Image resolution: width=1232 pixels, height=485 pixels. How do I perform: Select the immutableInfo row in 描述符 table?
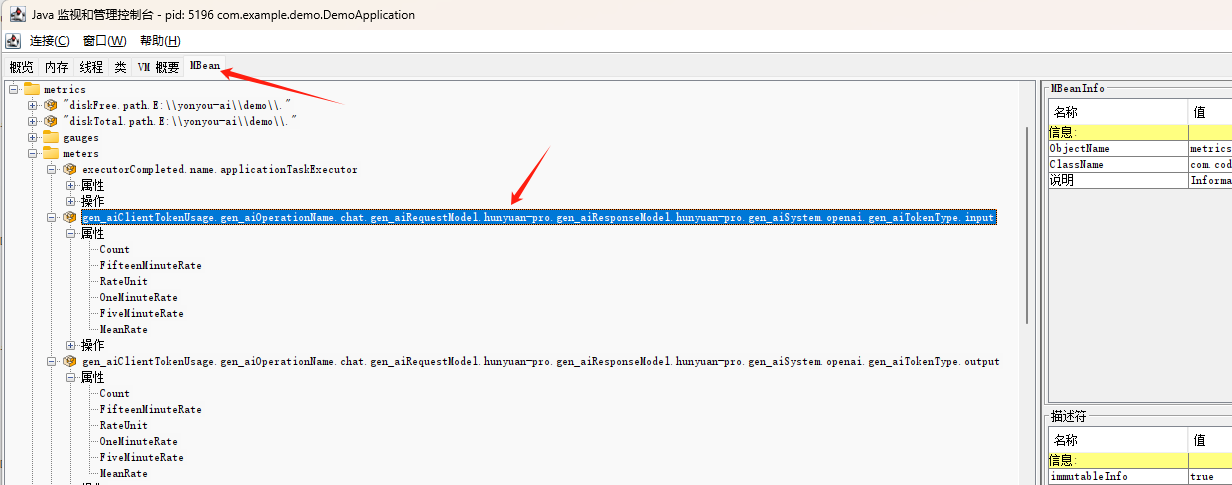(x=1140, y=477)
